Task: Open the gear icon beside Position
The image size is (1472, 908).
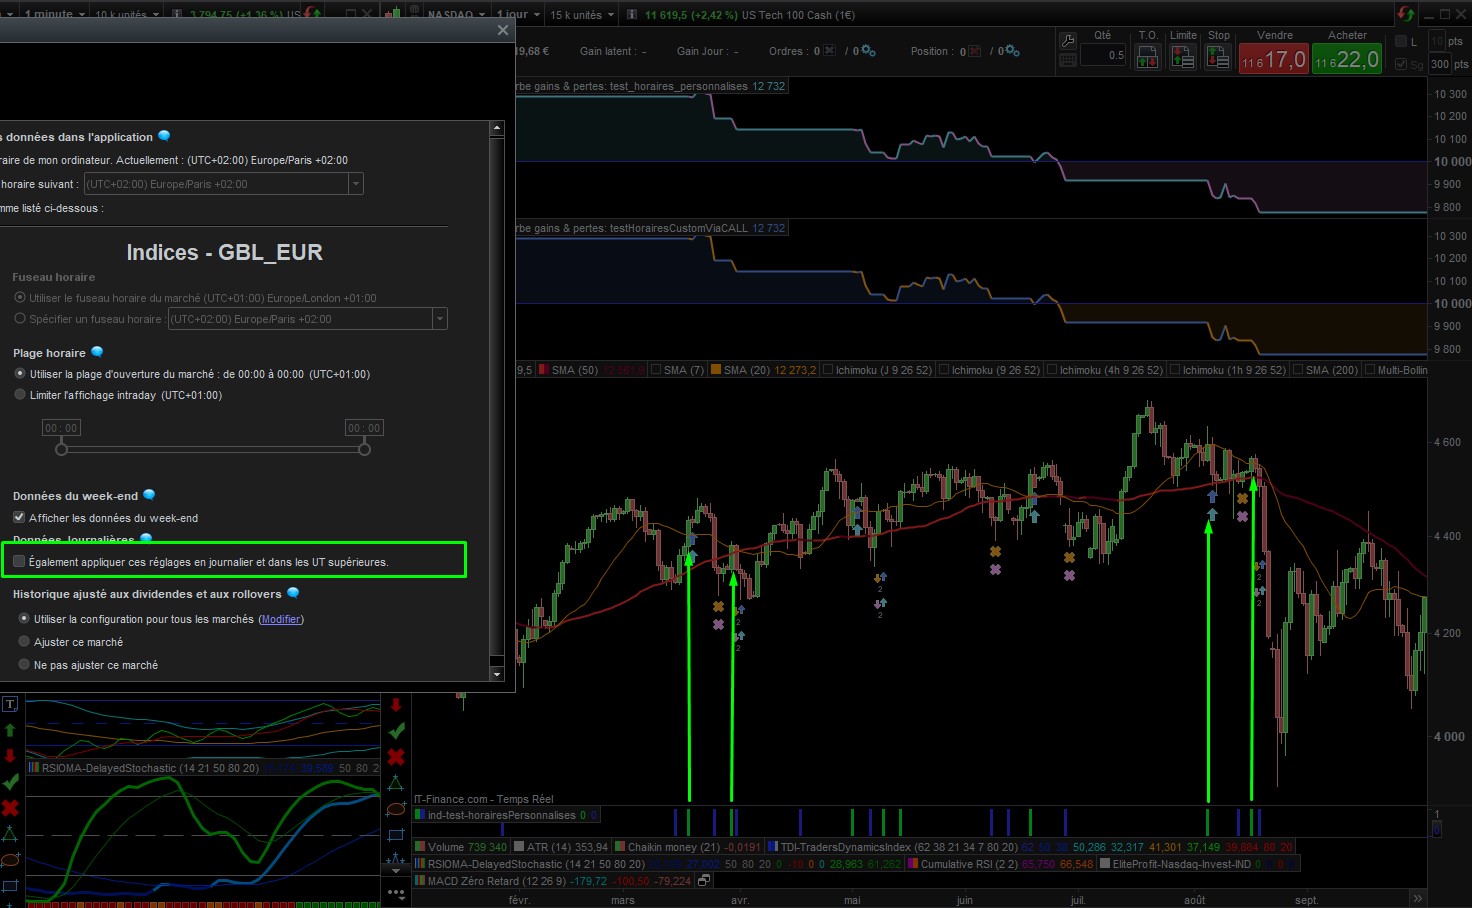Action: pyautogui.click(x=1012, y=51)
